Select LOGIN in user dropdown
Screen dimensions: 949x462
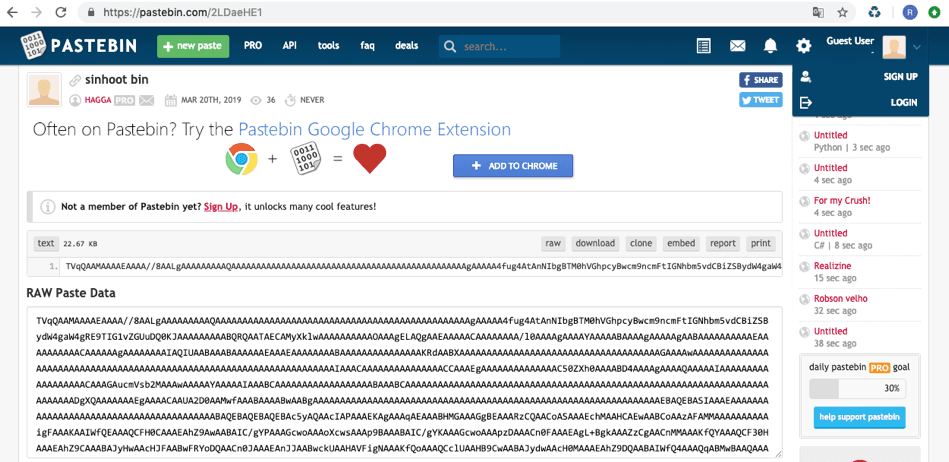904,102
